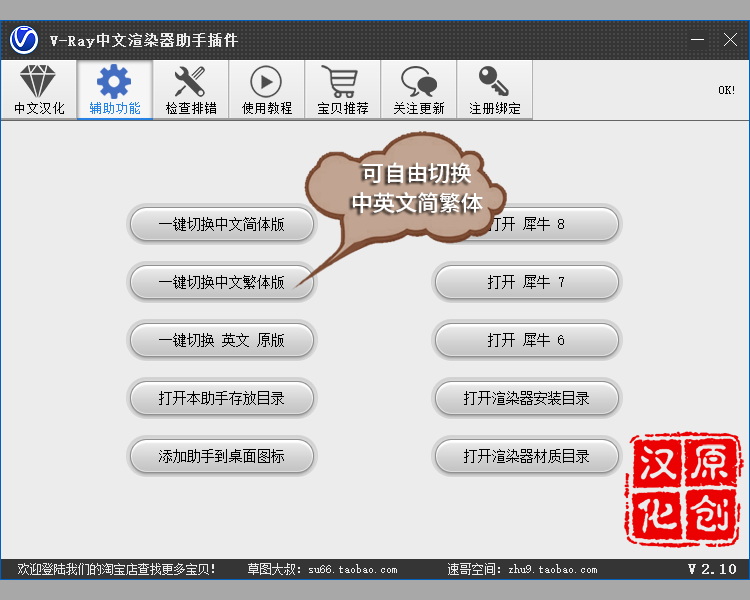Click 打开 犀牛 7 button
Screen dimensions: 750x600
pyautogui.click(x=527, y=282)
